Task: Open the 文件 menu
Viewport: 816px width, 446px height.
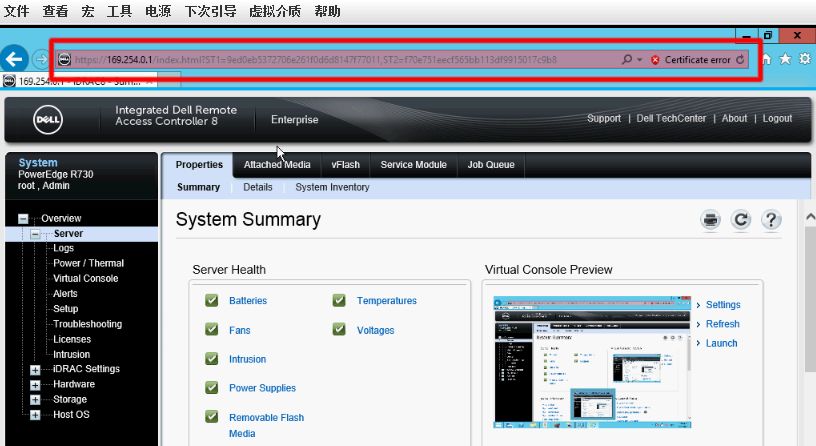Action: tap(16, 11)
